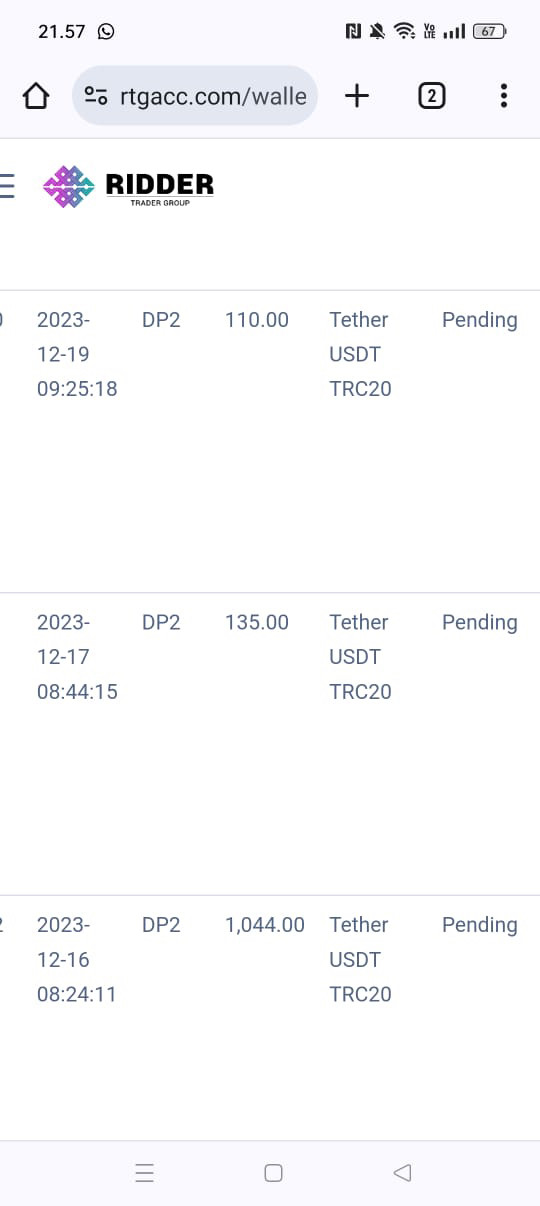Viewport: 540px width, 1206px height.
Task: Select the RIDDER brand name text
Action: pos(160,184)
